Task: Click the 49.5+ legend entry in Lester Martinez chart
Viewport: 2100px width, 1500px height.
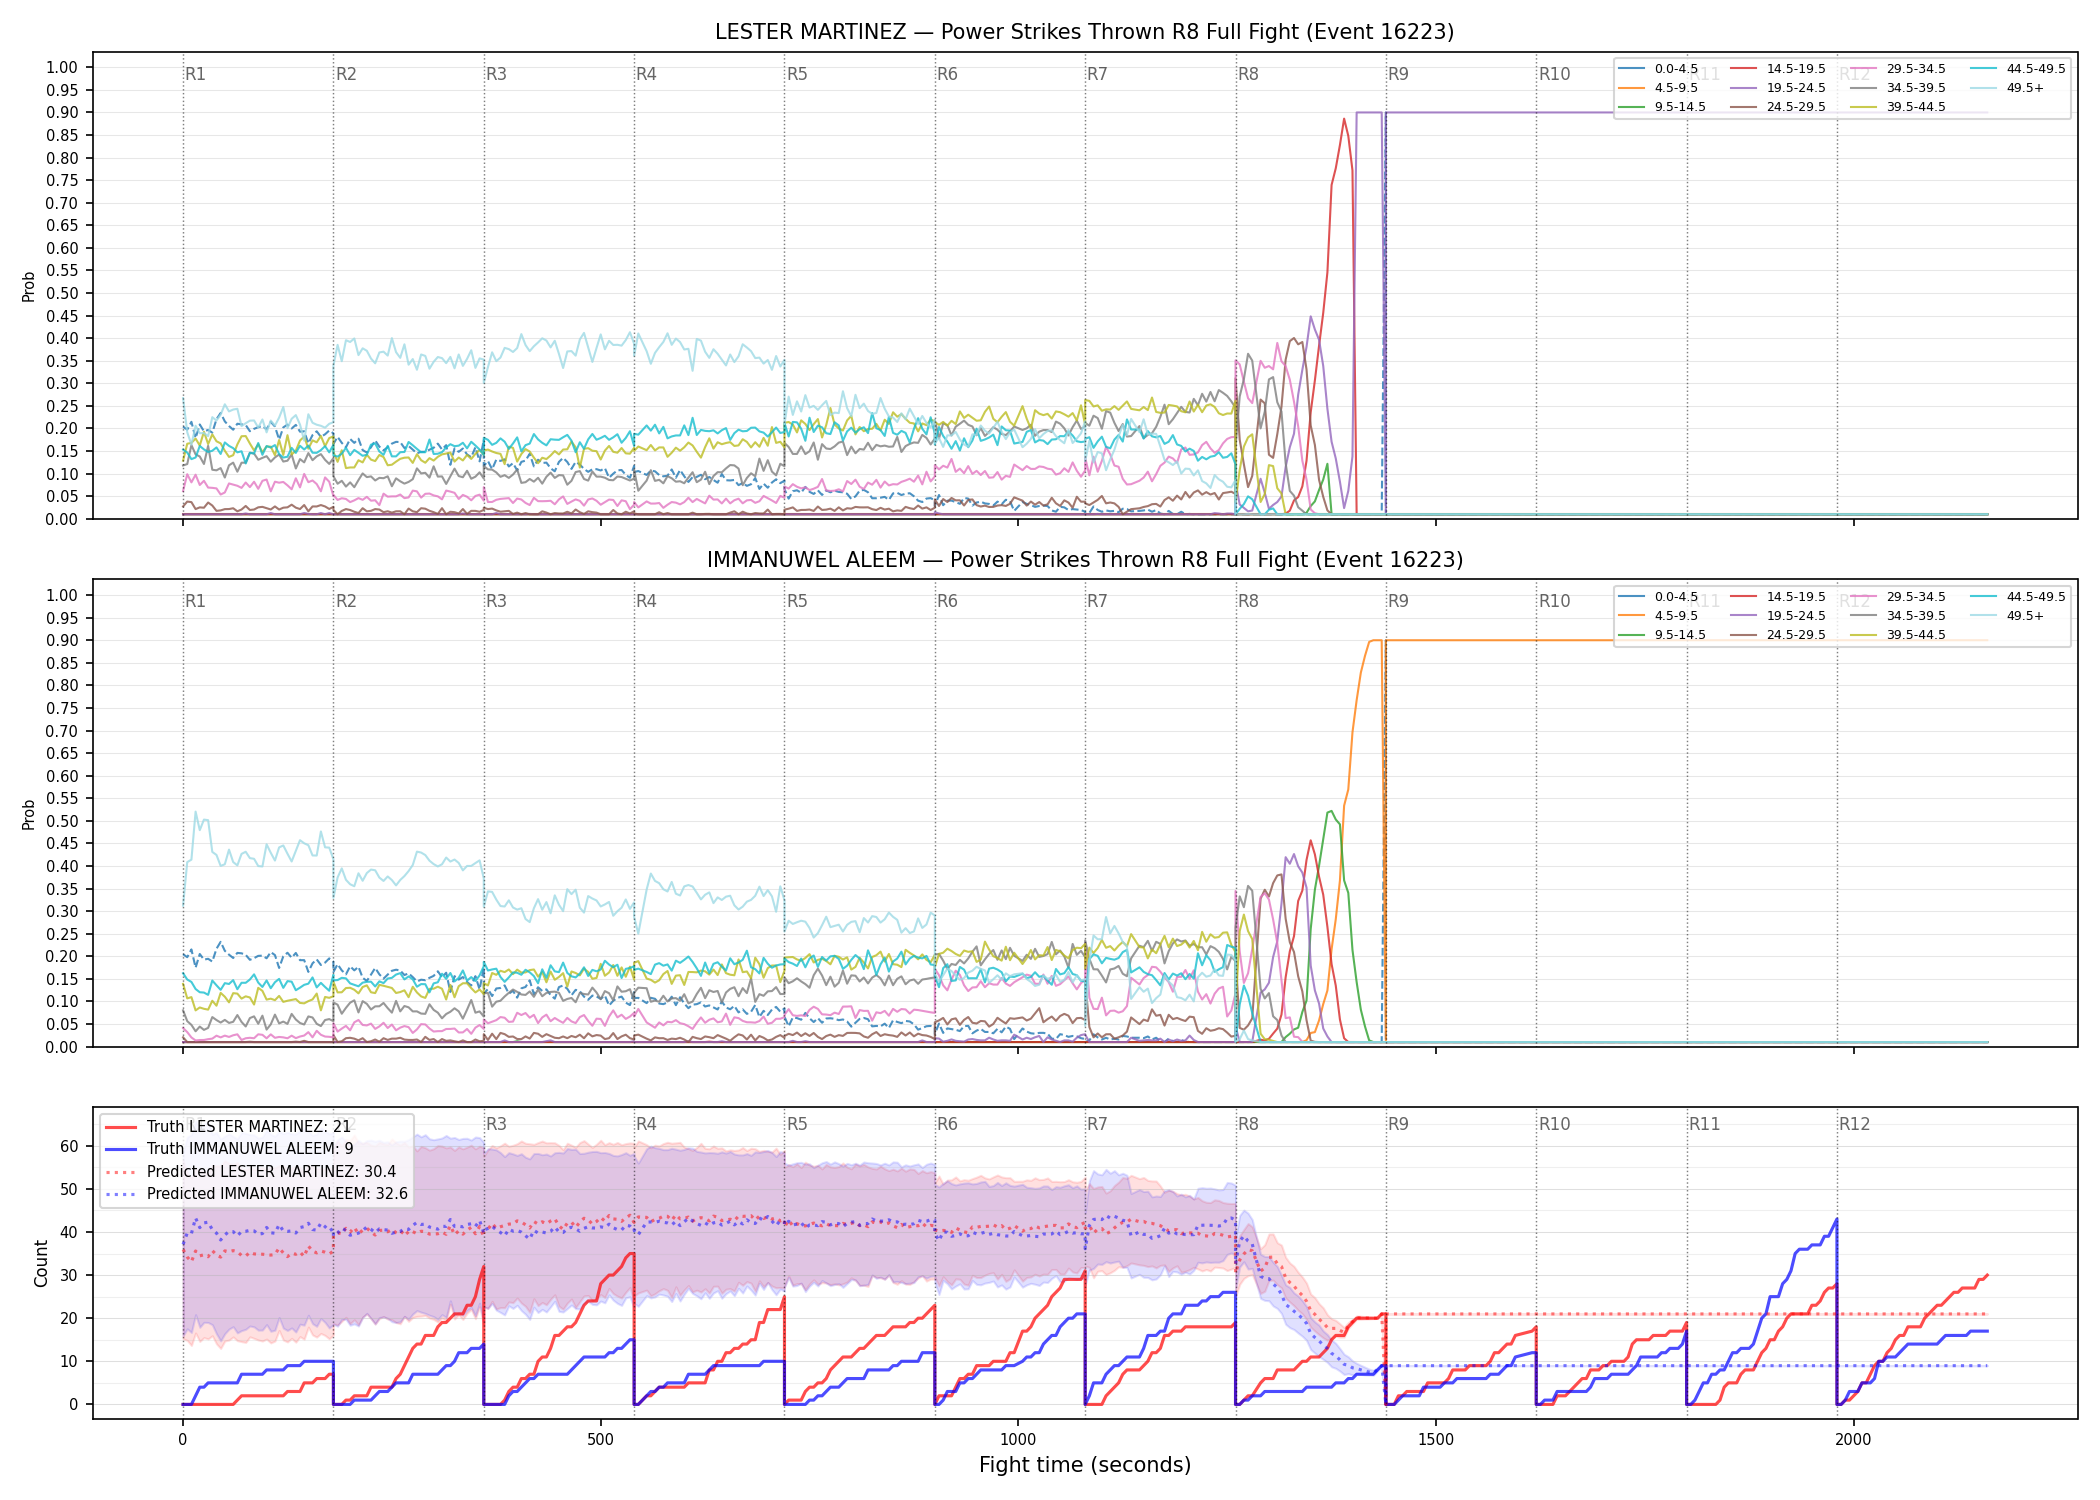Action: click(2008, 88)
